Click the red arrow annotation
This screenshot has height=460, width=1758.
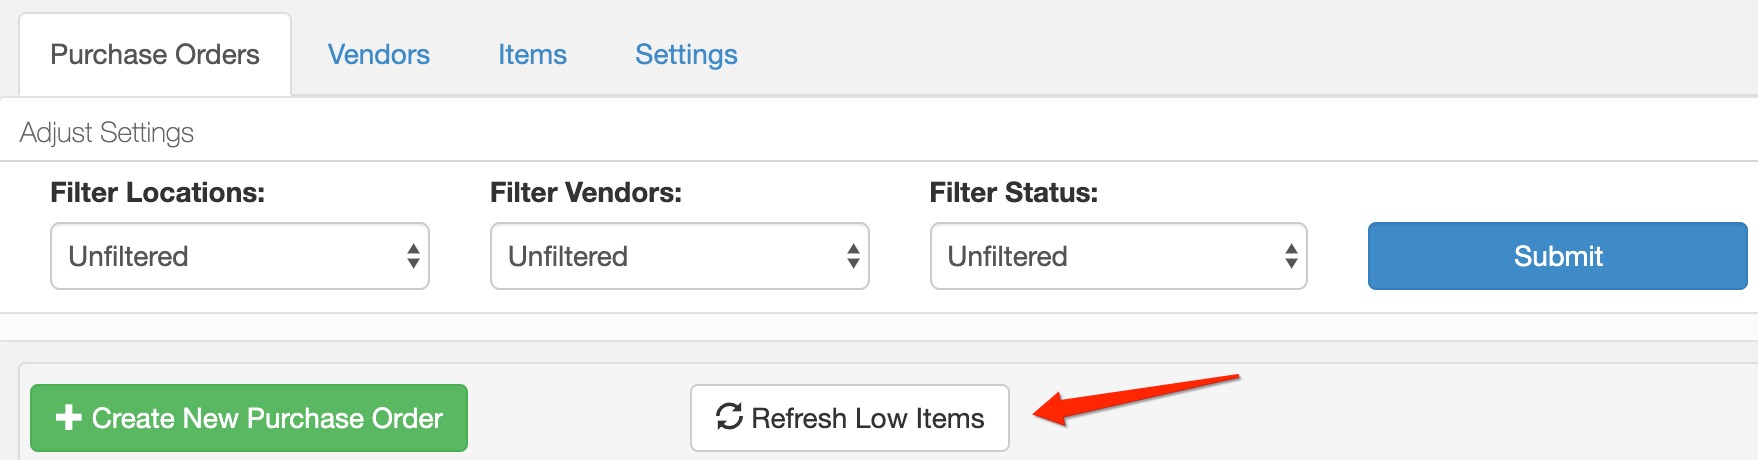(1136, 400)
